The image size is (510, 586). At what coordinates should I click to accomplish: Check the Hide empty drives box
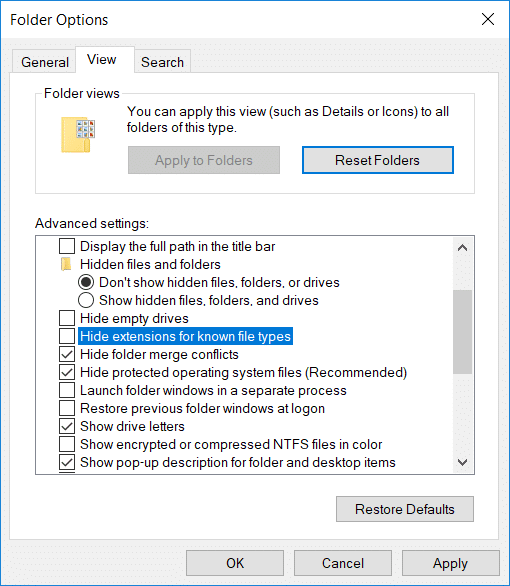pos(67,318)
